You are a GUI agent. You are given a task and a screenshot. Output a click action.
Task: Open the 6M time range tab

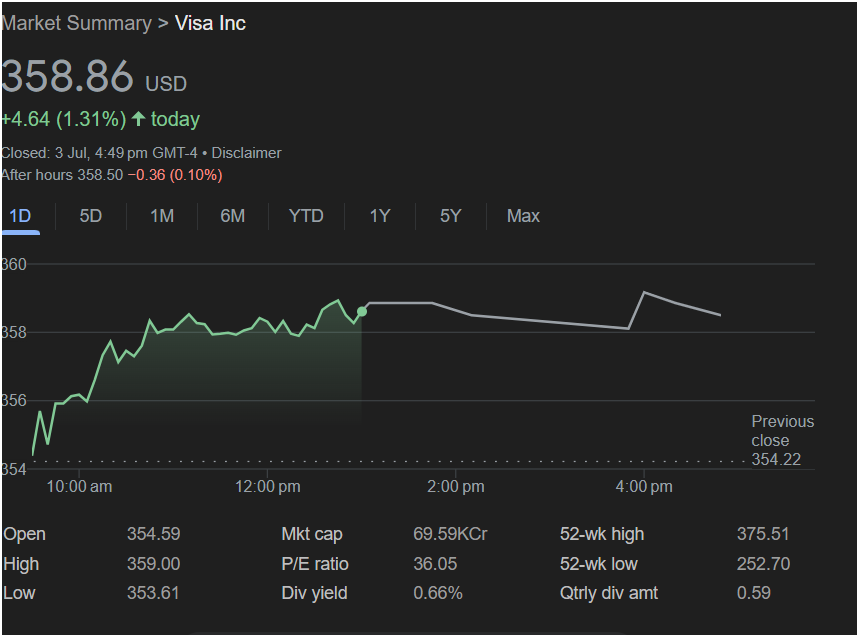pos(233,216)
